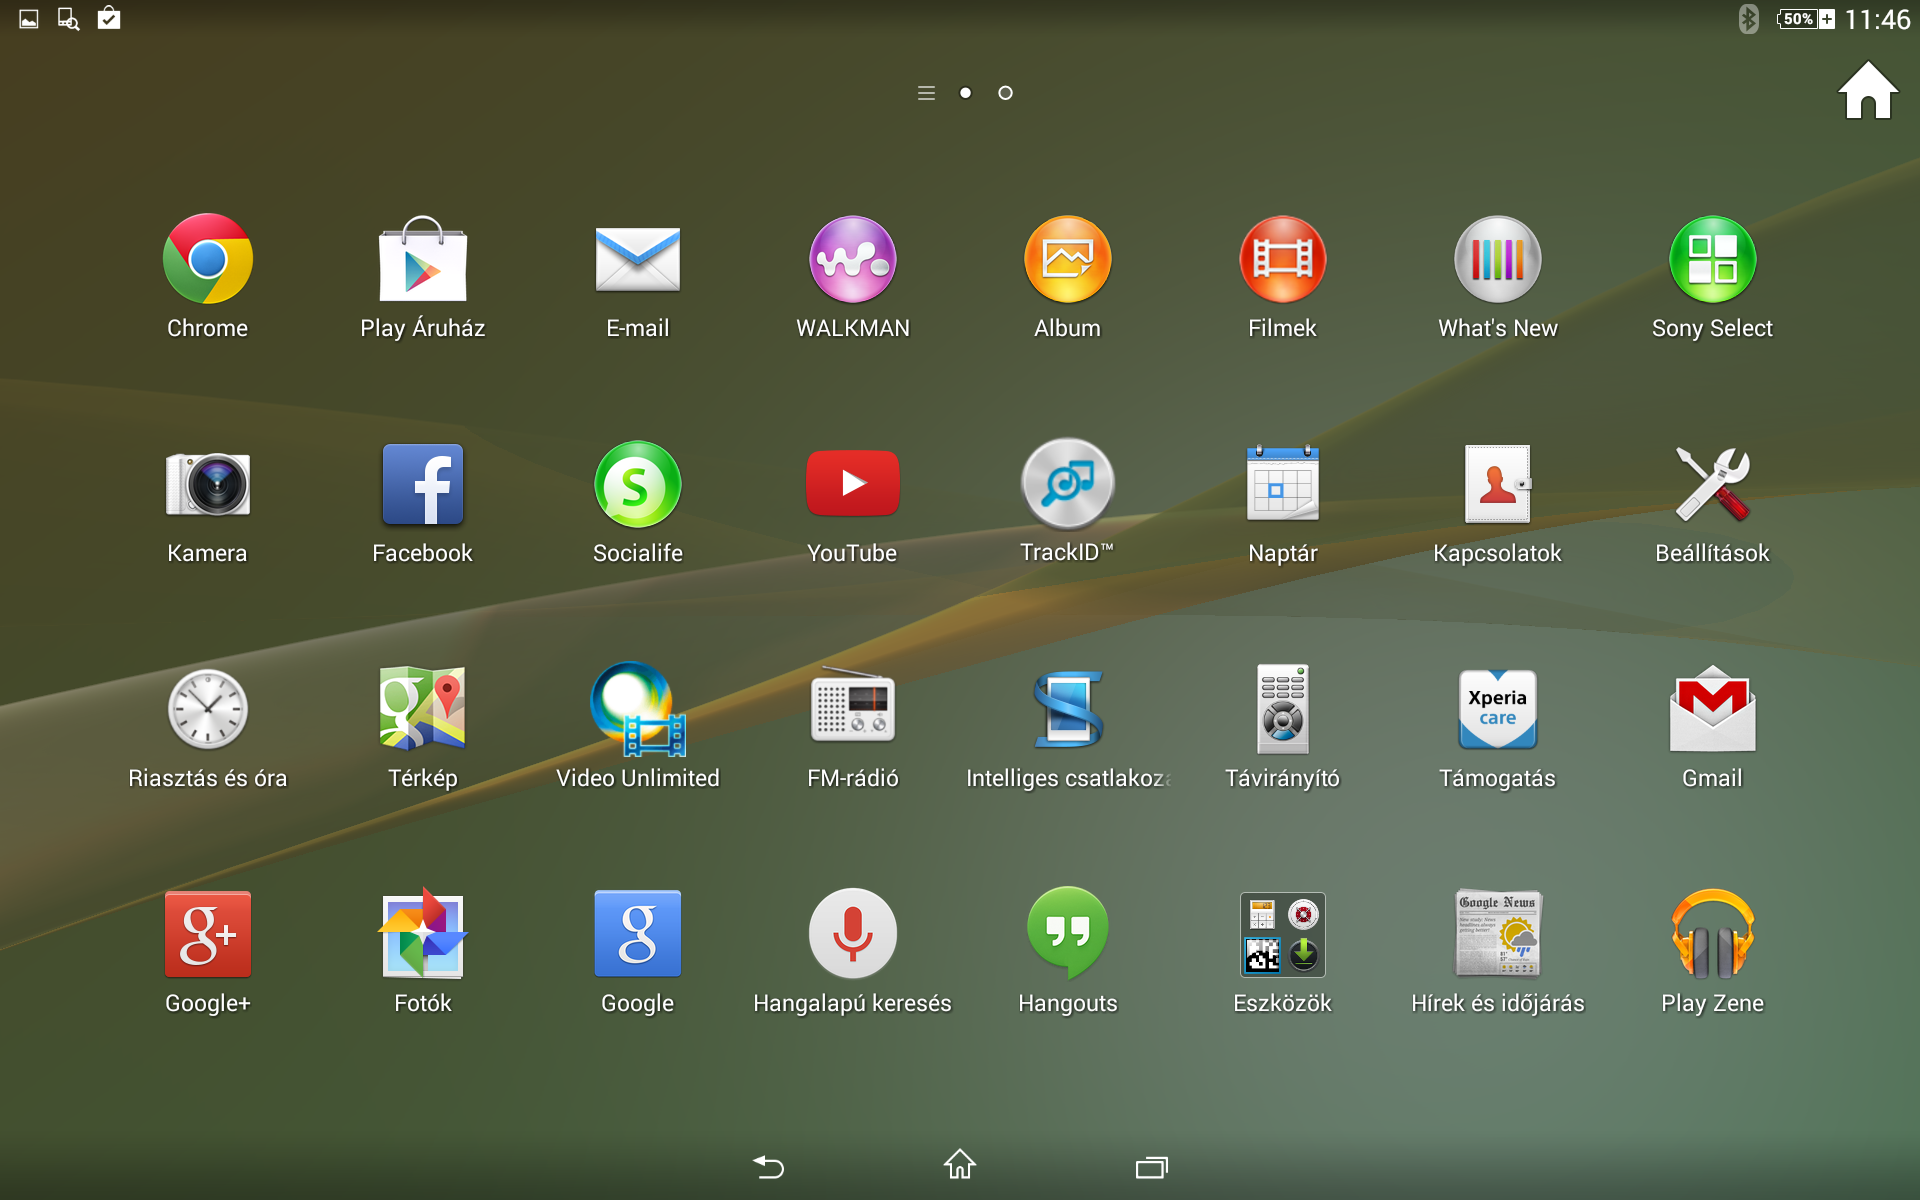The image size is (1920, 1200).
Task: Launch the Kamera app
Action: click(207, 485)
